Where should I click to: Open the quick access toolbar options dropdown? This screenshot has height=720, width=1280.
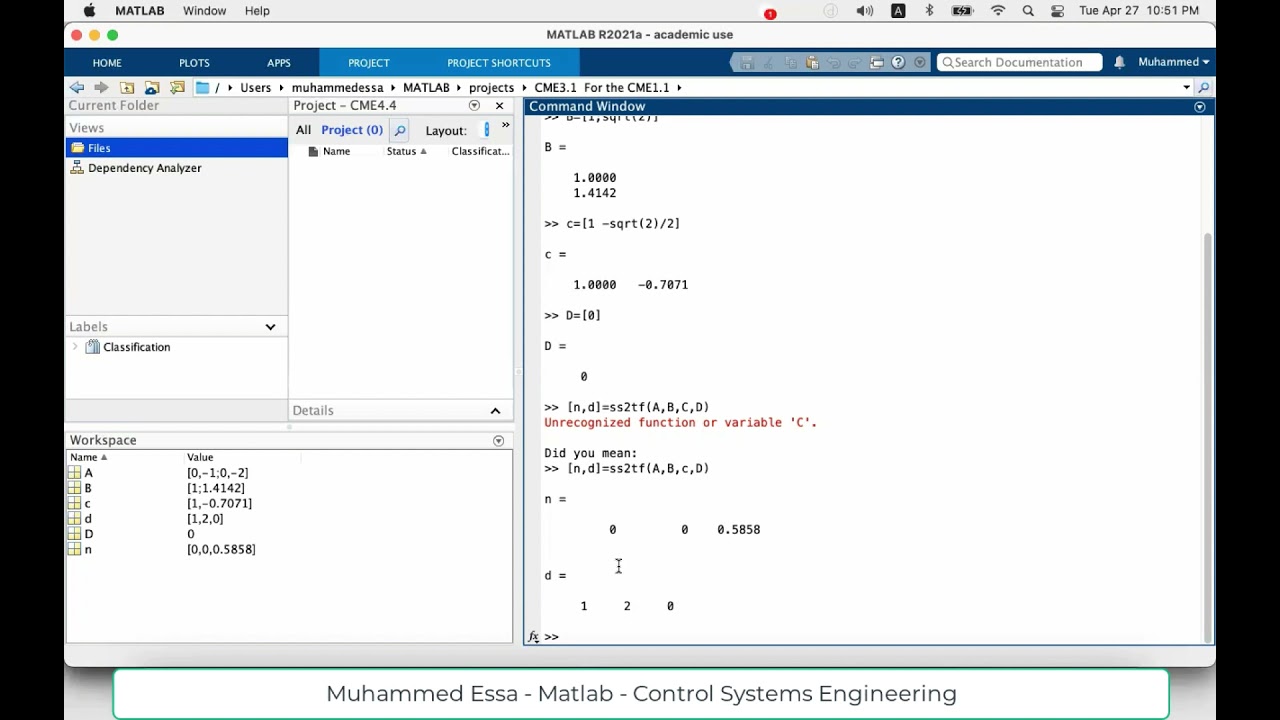(920, 62)
